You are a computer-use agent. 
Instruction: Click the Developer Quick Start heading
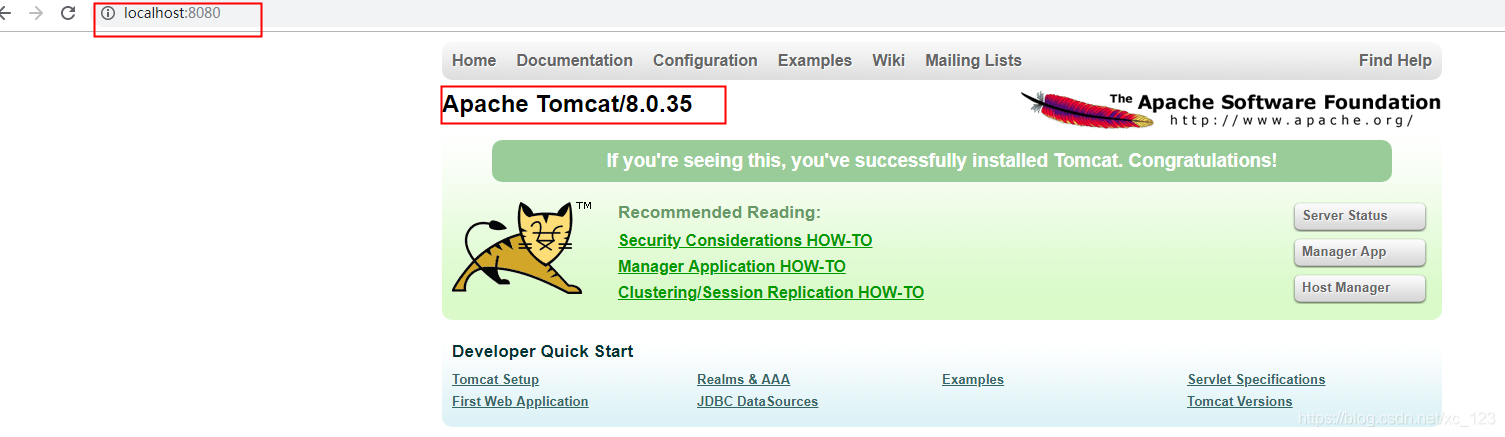(x=542, y=351)
